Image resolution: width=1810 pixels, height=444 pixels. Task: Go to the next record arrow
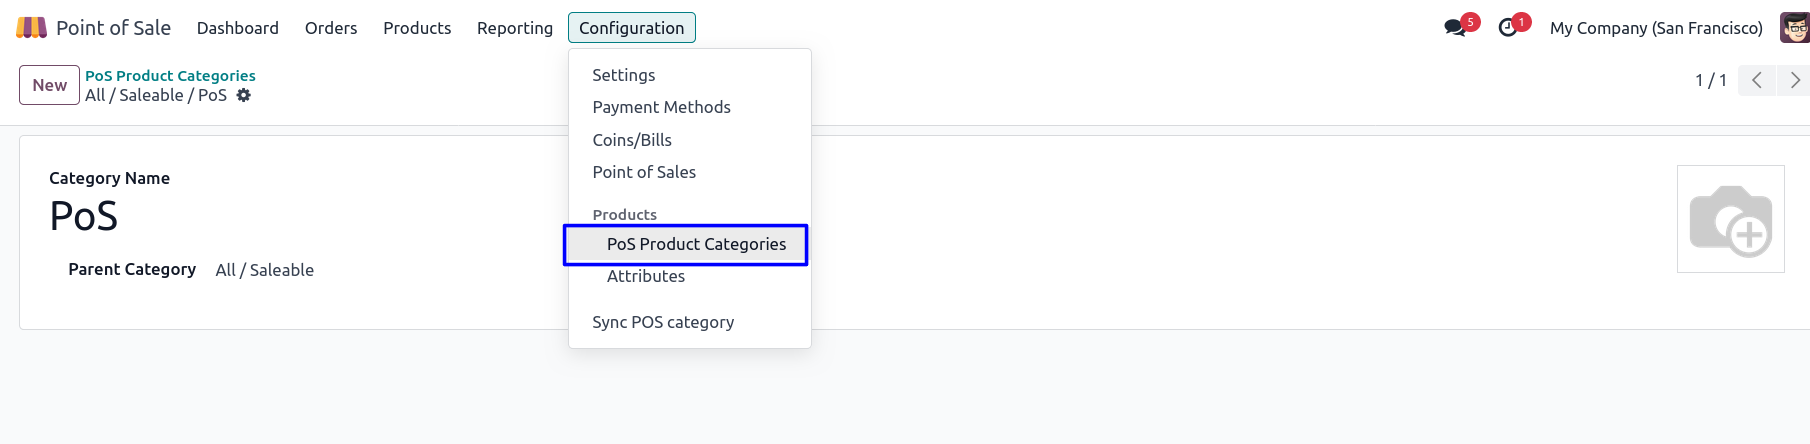[1794, 80]
